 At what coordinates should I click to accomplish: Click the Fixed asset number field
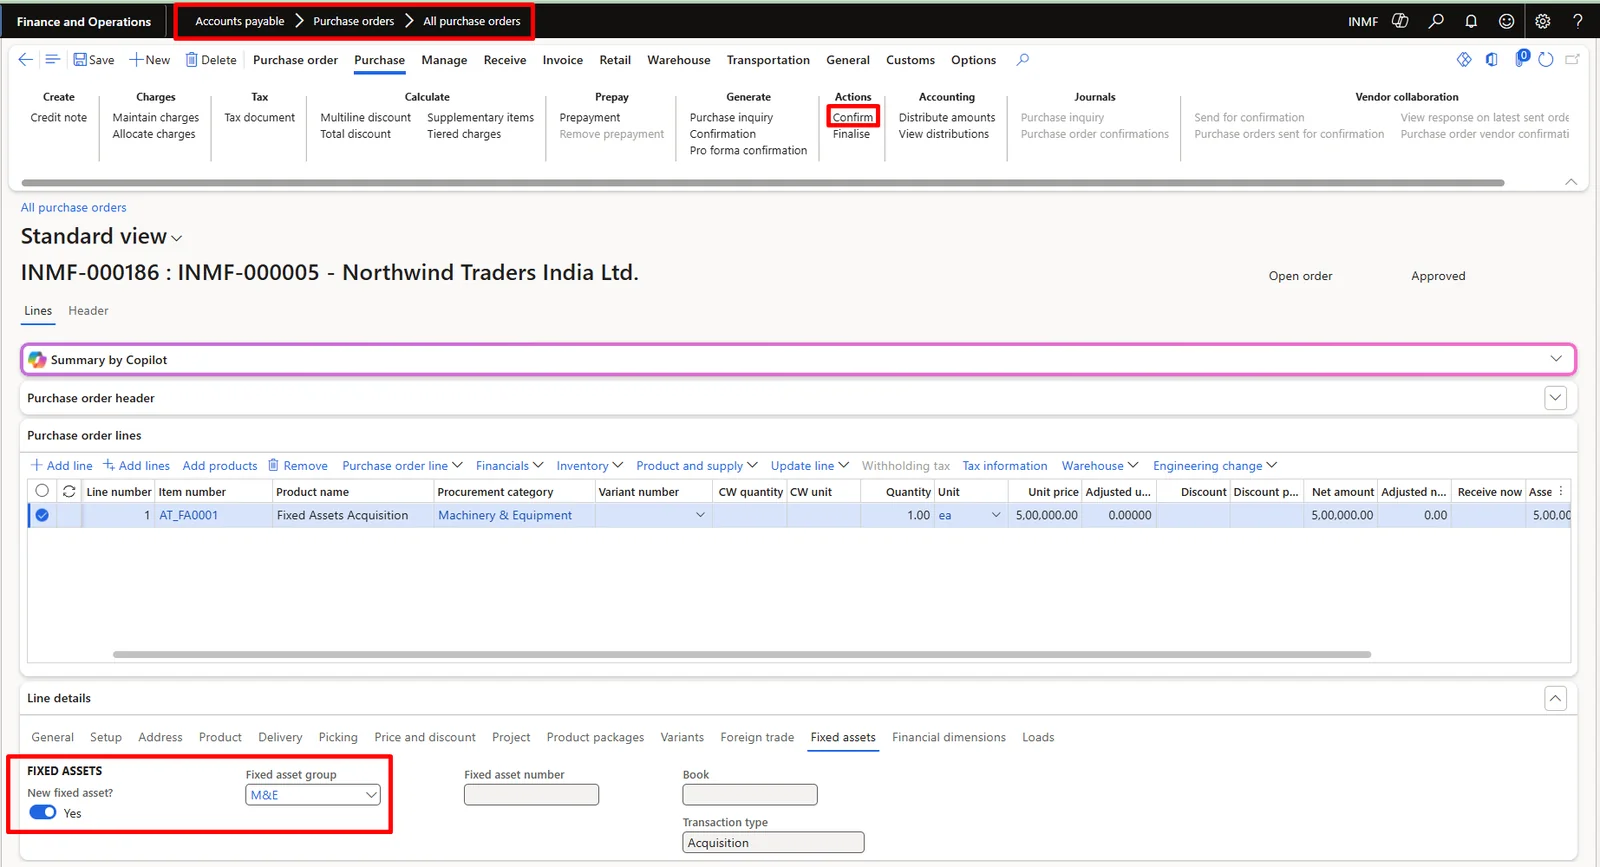point(531,795)
